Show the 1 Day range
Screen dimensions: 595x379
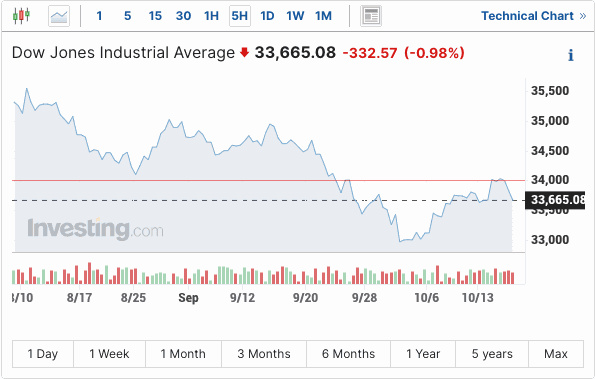pos(43,354)
